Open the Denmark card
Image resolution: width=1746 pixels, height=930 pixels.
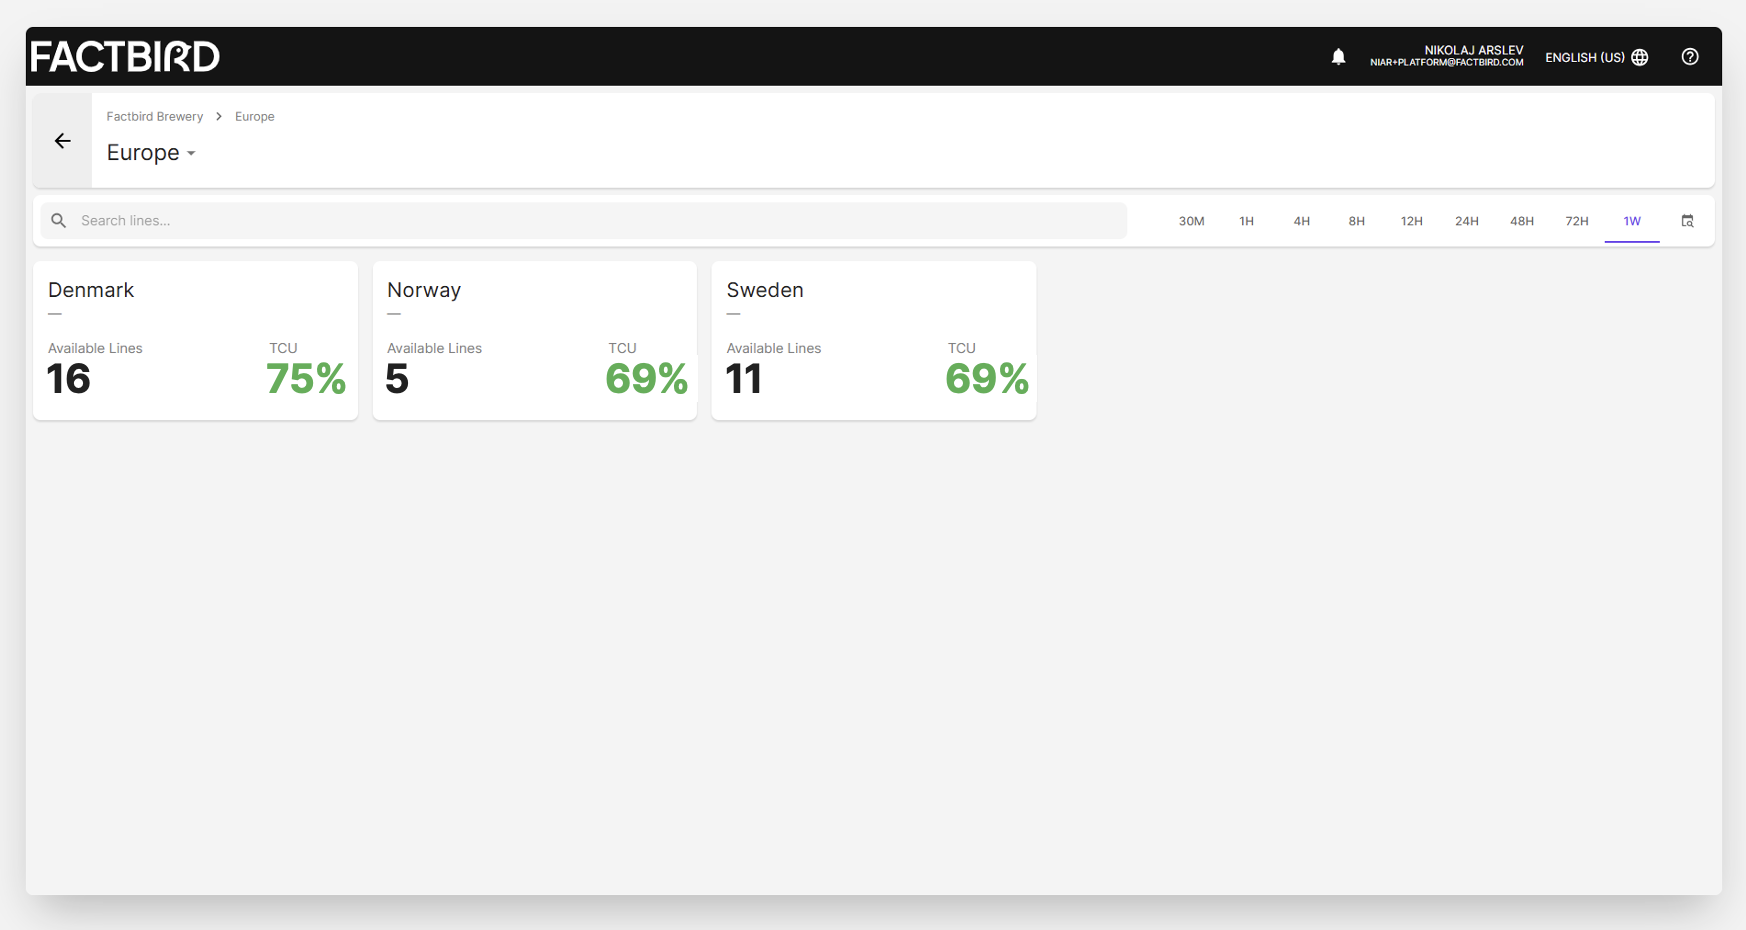coord(195,340)
